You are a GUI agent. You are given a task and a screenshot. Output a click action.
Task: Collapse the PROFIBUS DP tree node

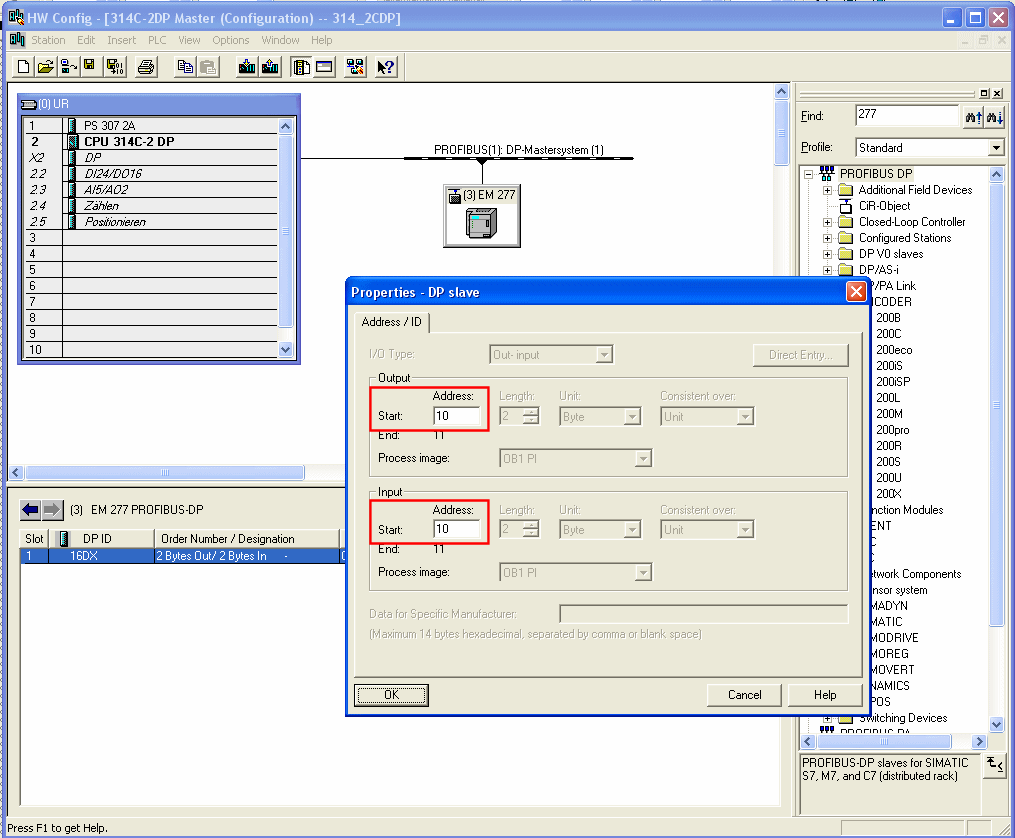(x=809, y=174)
